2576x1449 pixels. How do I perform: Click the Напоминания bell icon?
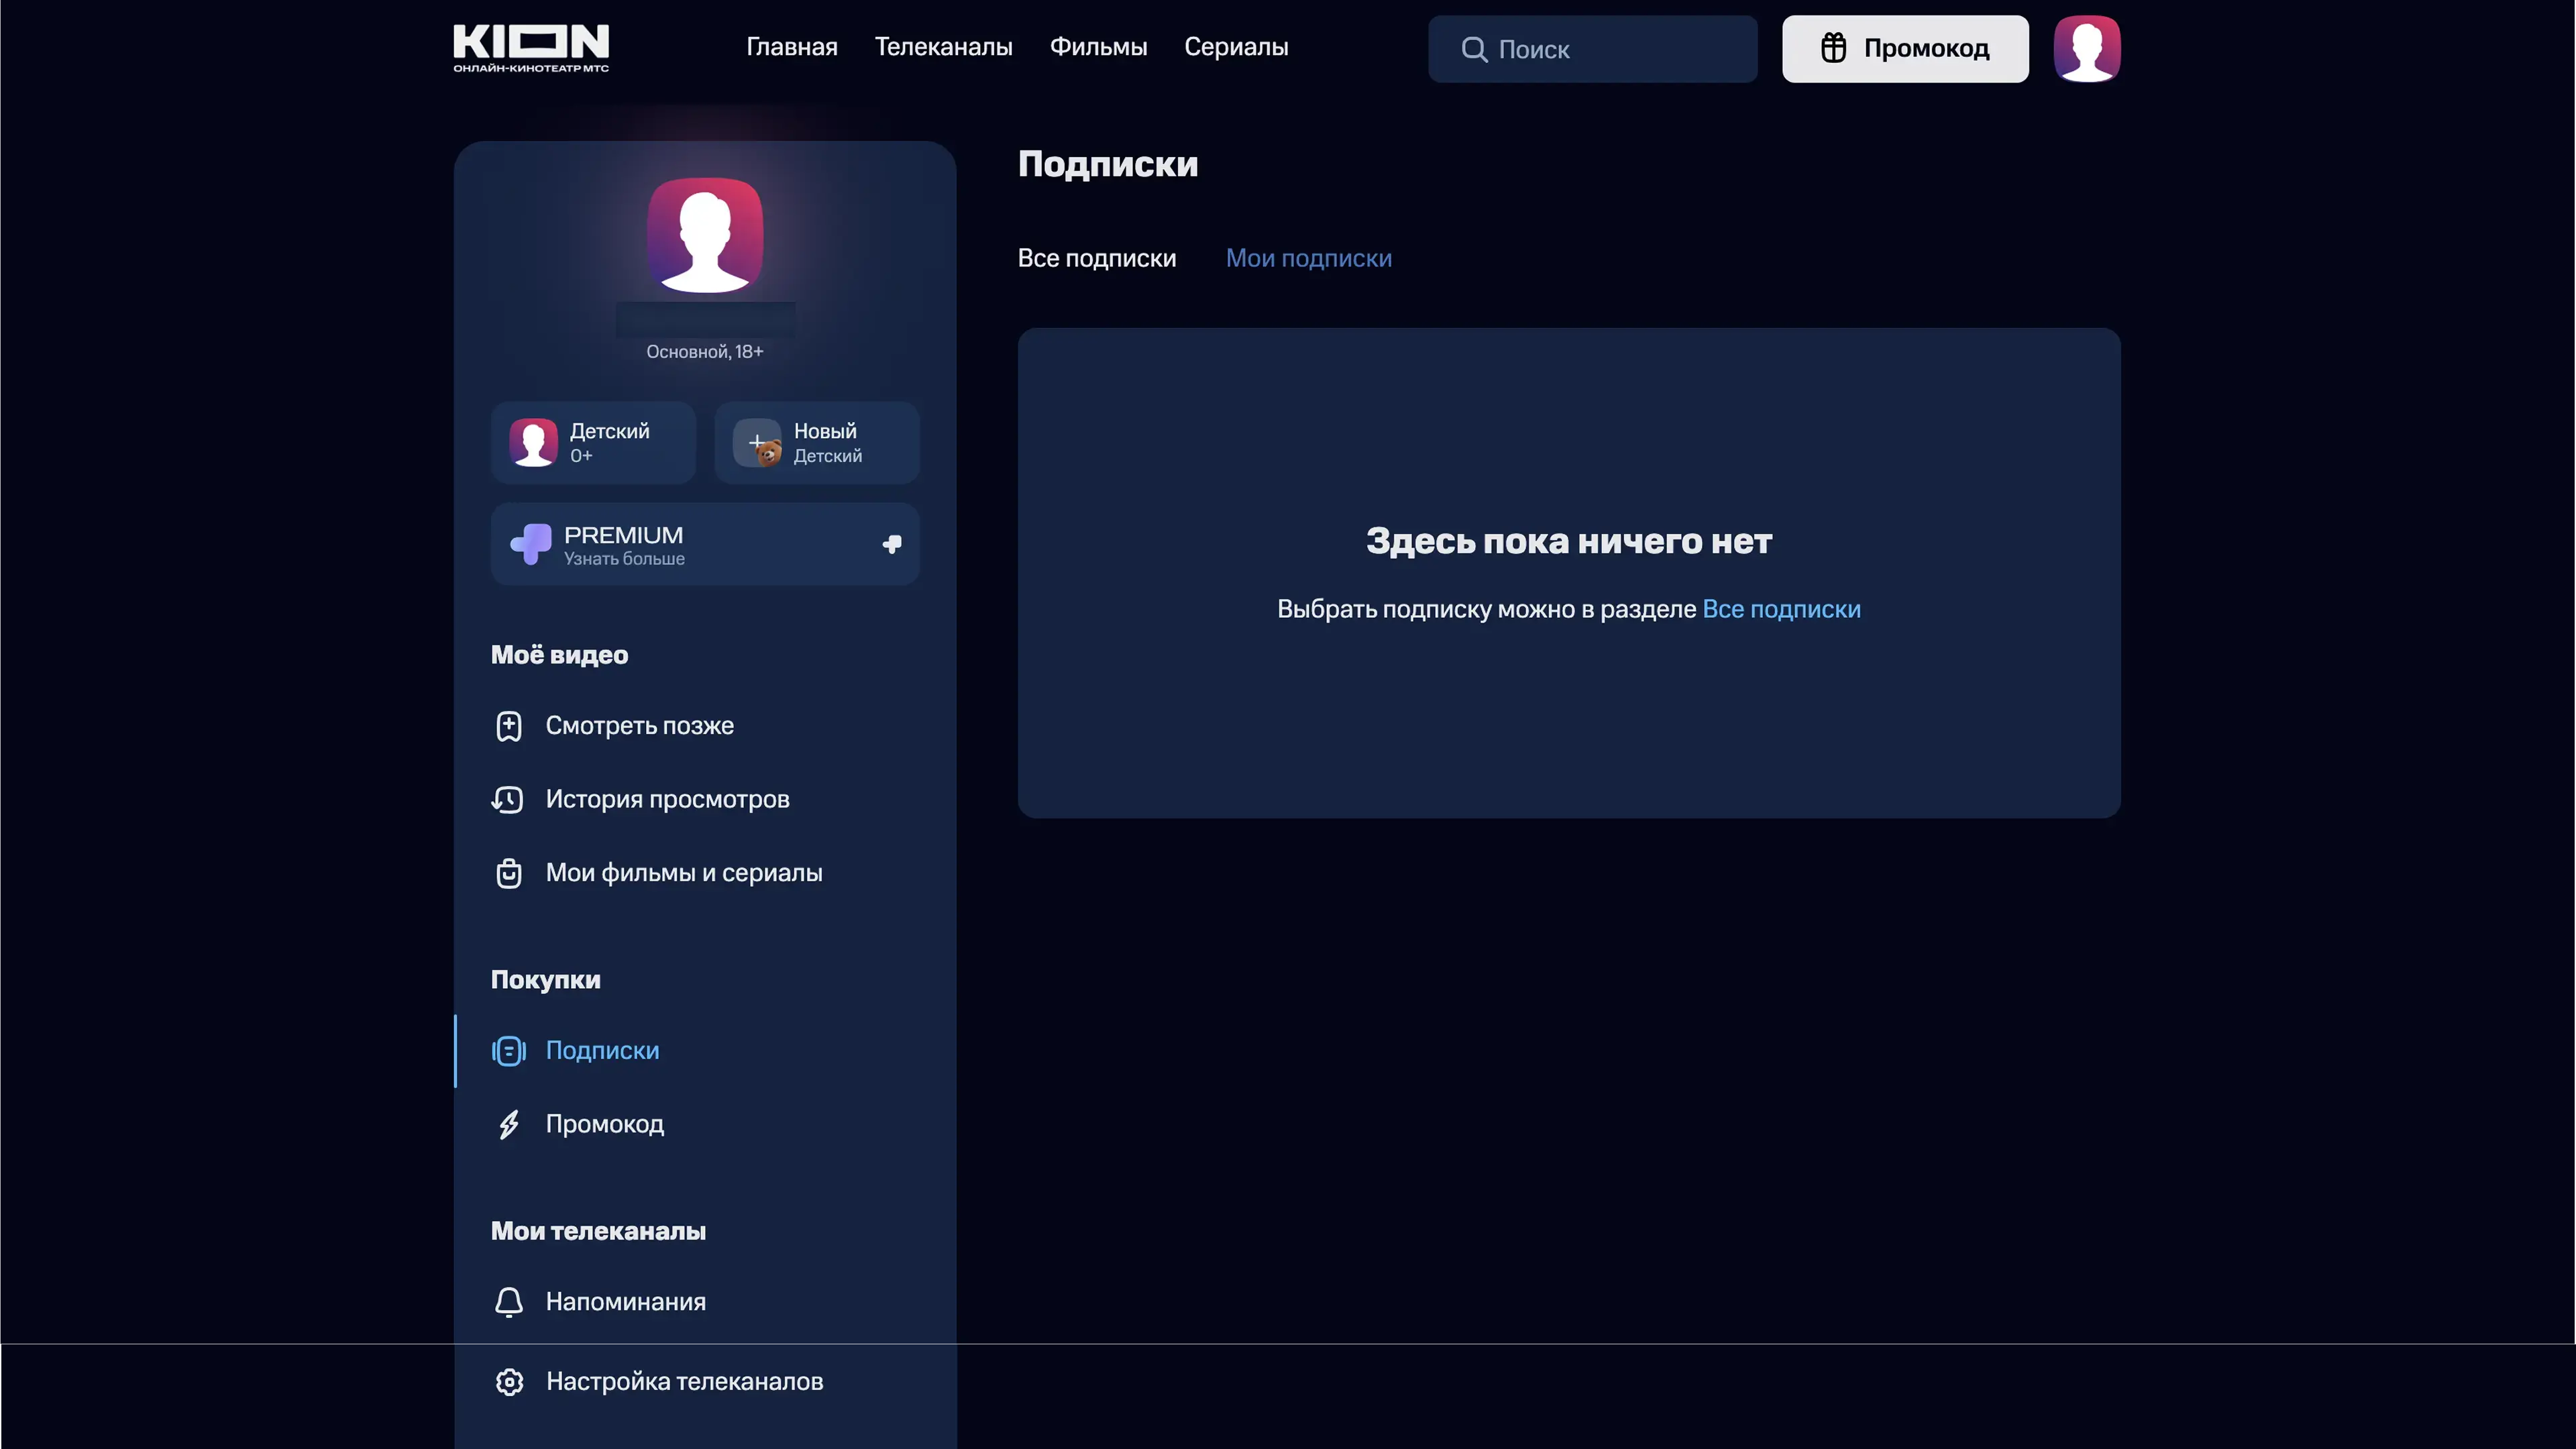click(x=509, y=1302)
